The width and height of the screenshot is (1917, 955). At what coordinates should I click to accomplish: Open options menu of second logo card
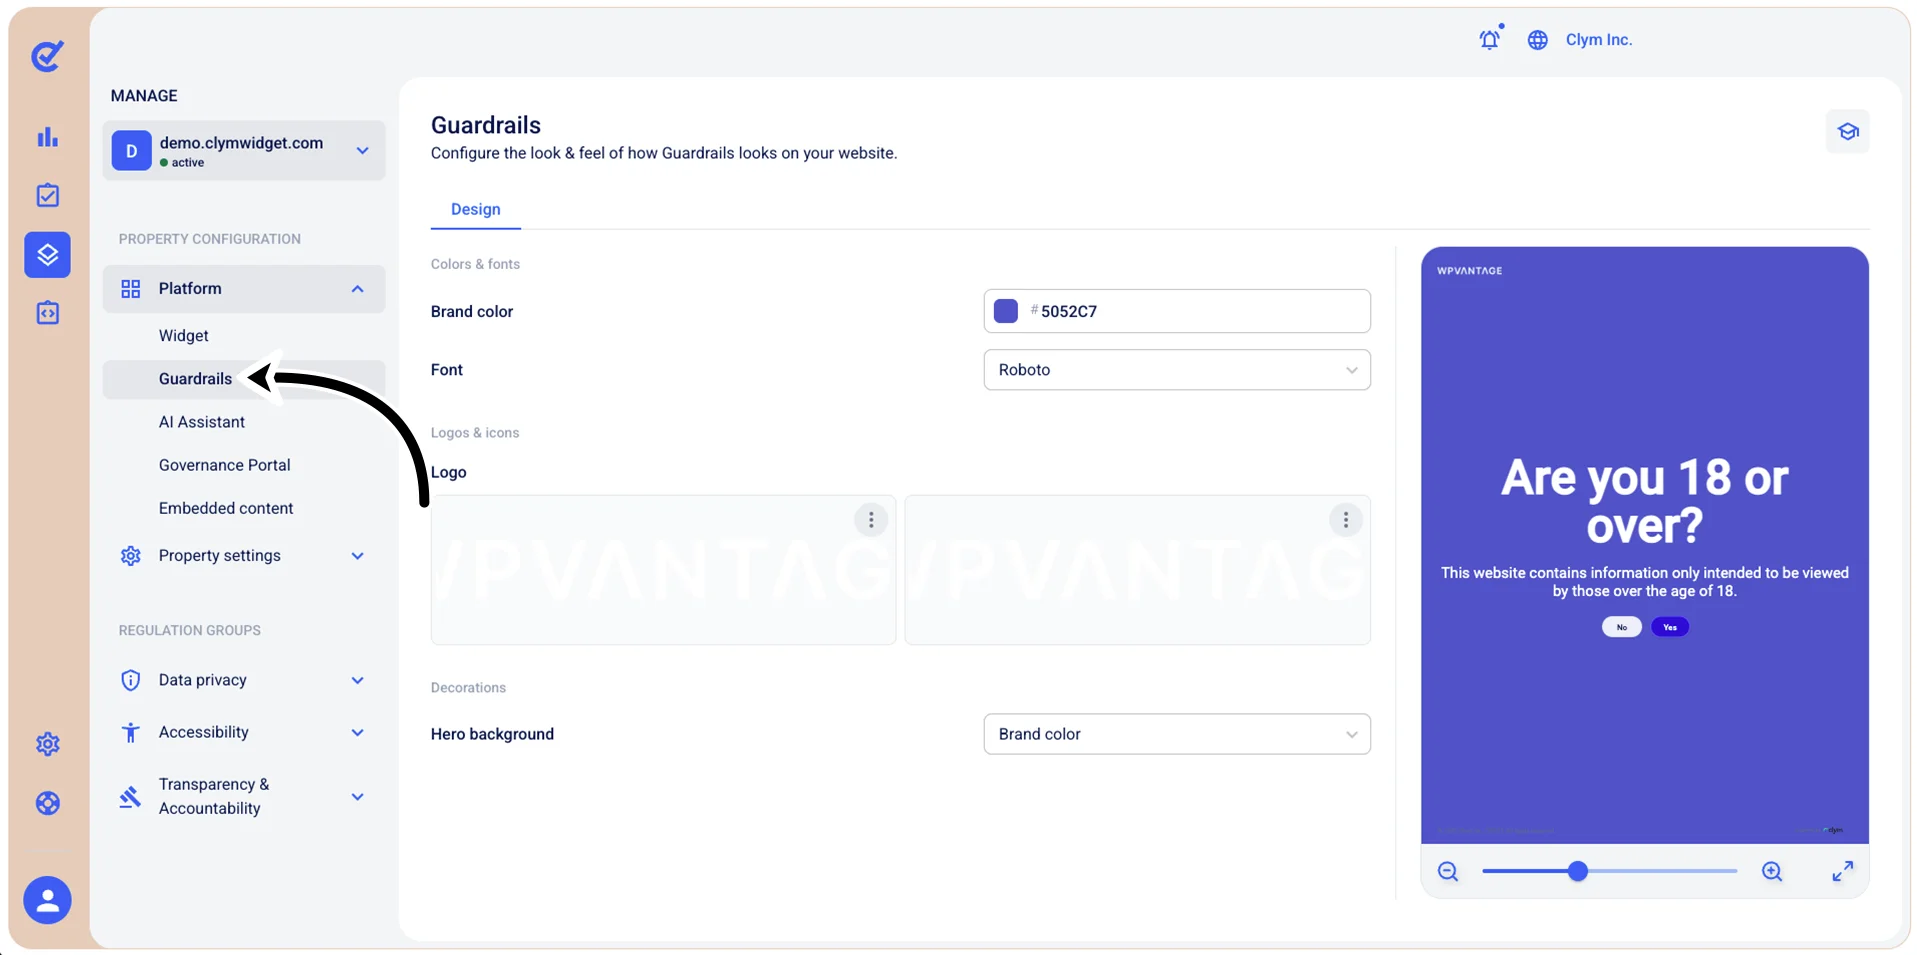[x=1346, y=520]
